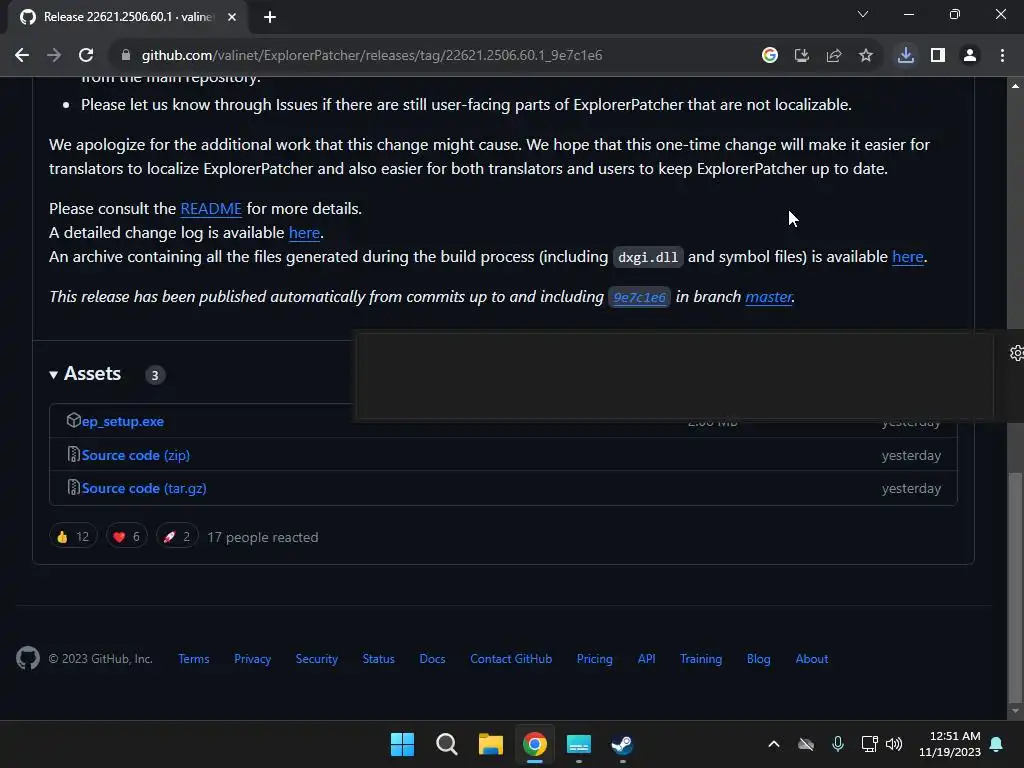This screenshot has height=768, width=1024.
Task: Open the Security footer link
Action: pyautogui.click(x=317, y=659)
